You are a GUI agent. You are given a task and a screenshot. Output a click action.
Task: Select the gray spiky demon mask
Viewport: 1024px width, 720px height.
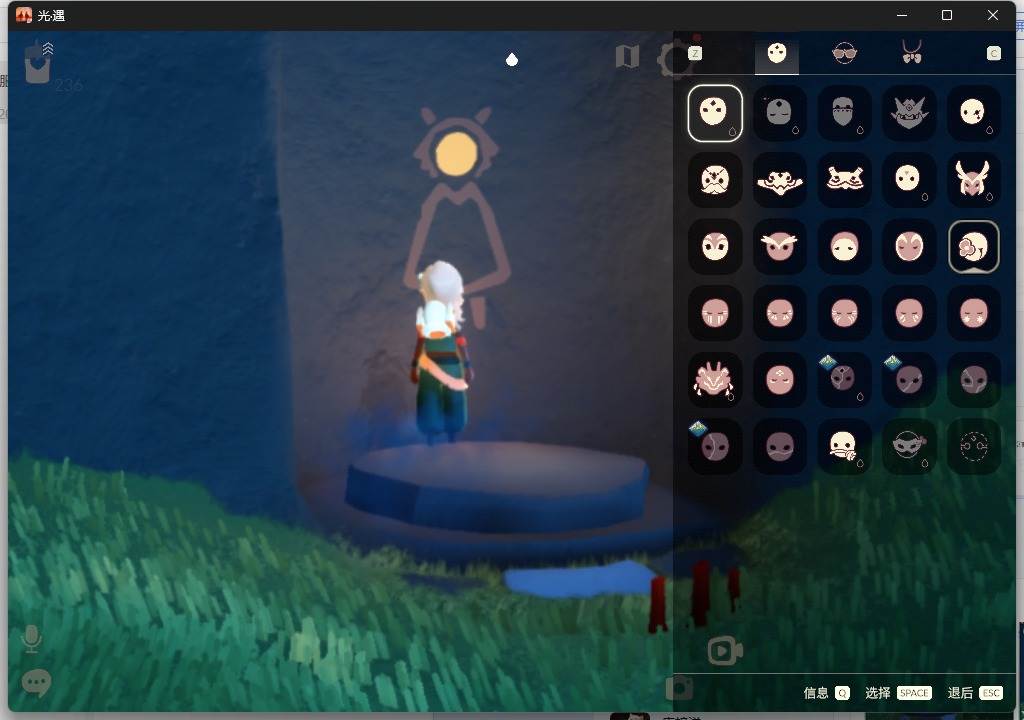pyautogui.click(x=908, y=113)
